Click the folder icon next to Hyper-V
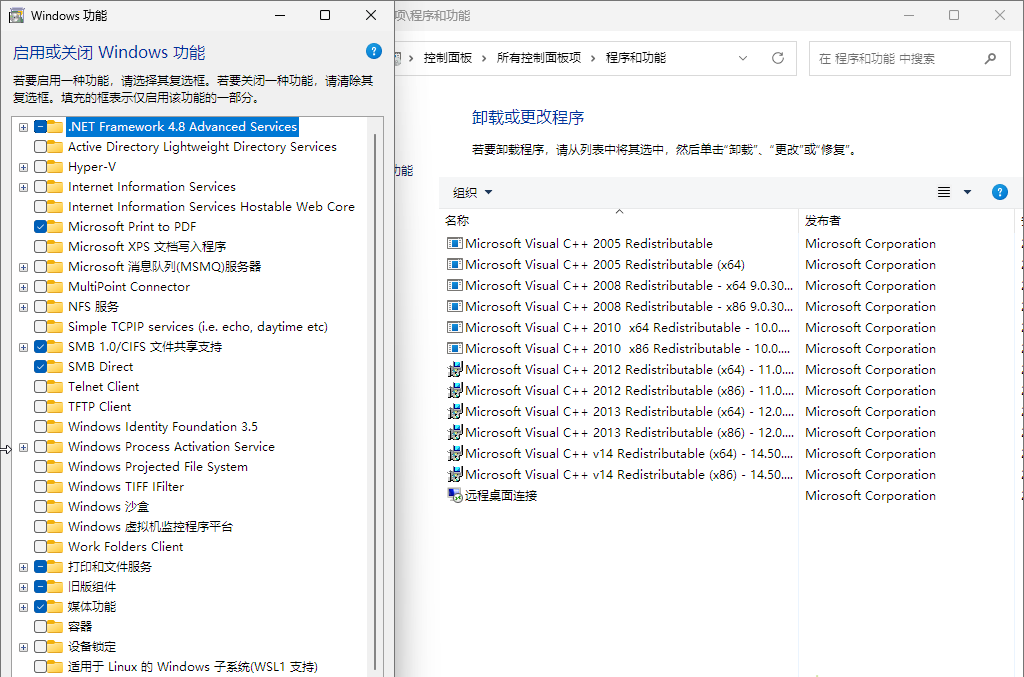Screen dimensions: 1024x677 55,166
